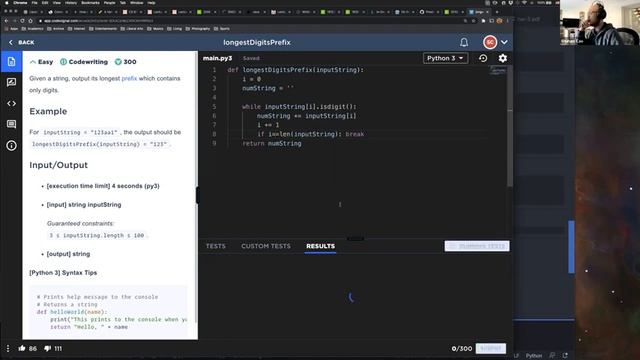The height and width of the screenshot is (360, 640).
Task: Click the Wi-Fi status icon in menu bar
Action: click(x=524, y=2)
